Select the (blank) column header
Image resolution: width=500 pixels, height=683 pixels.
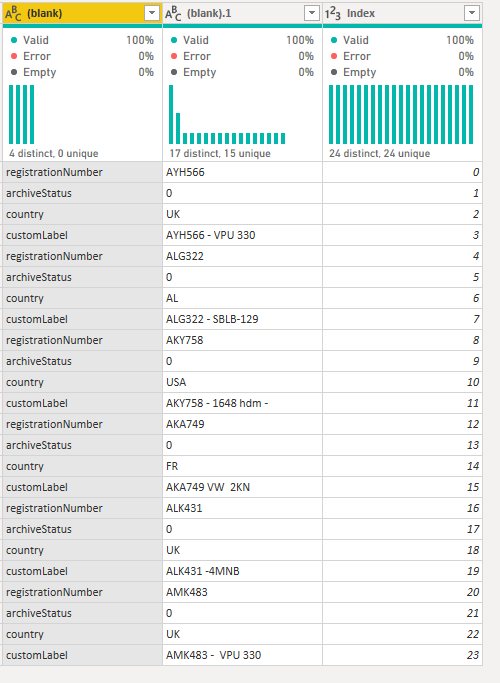click(x=82, y=14)
